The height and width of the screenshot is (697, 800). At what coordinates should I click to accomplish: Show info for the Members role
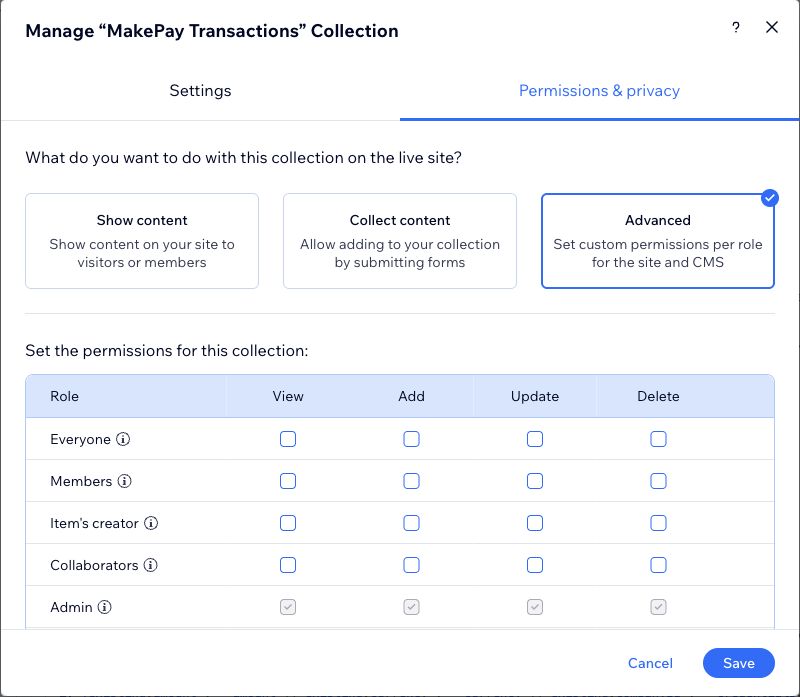[124, 481]
